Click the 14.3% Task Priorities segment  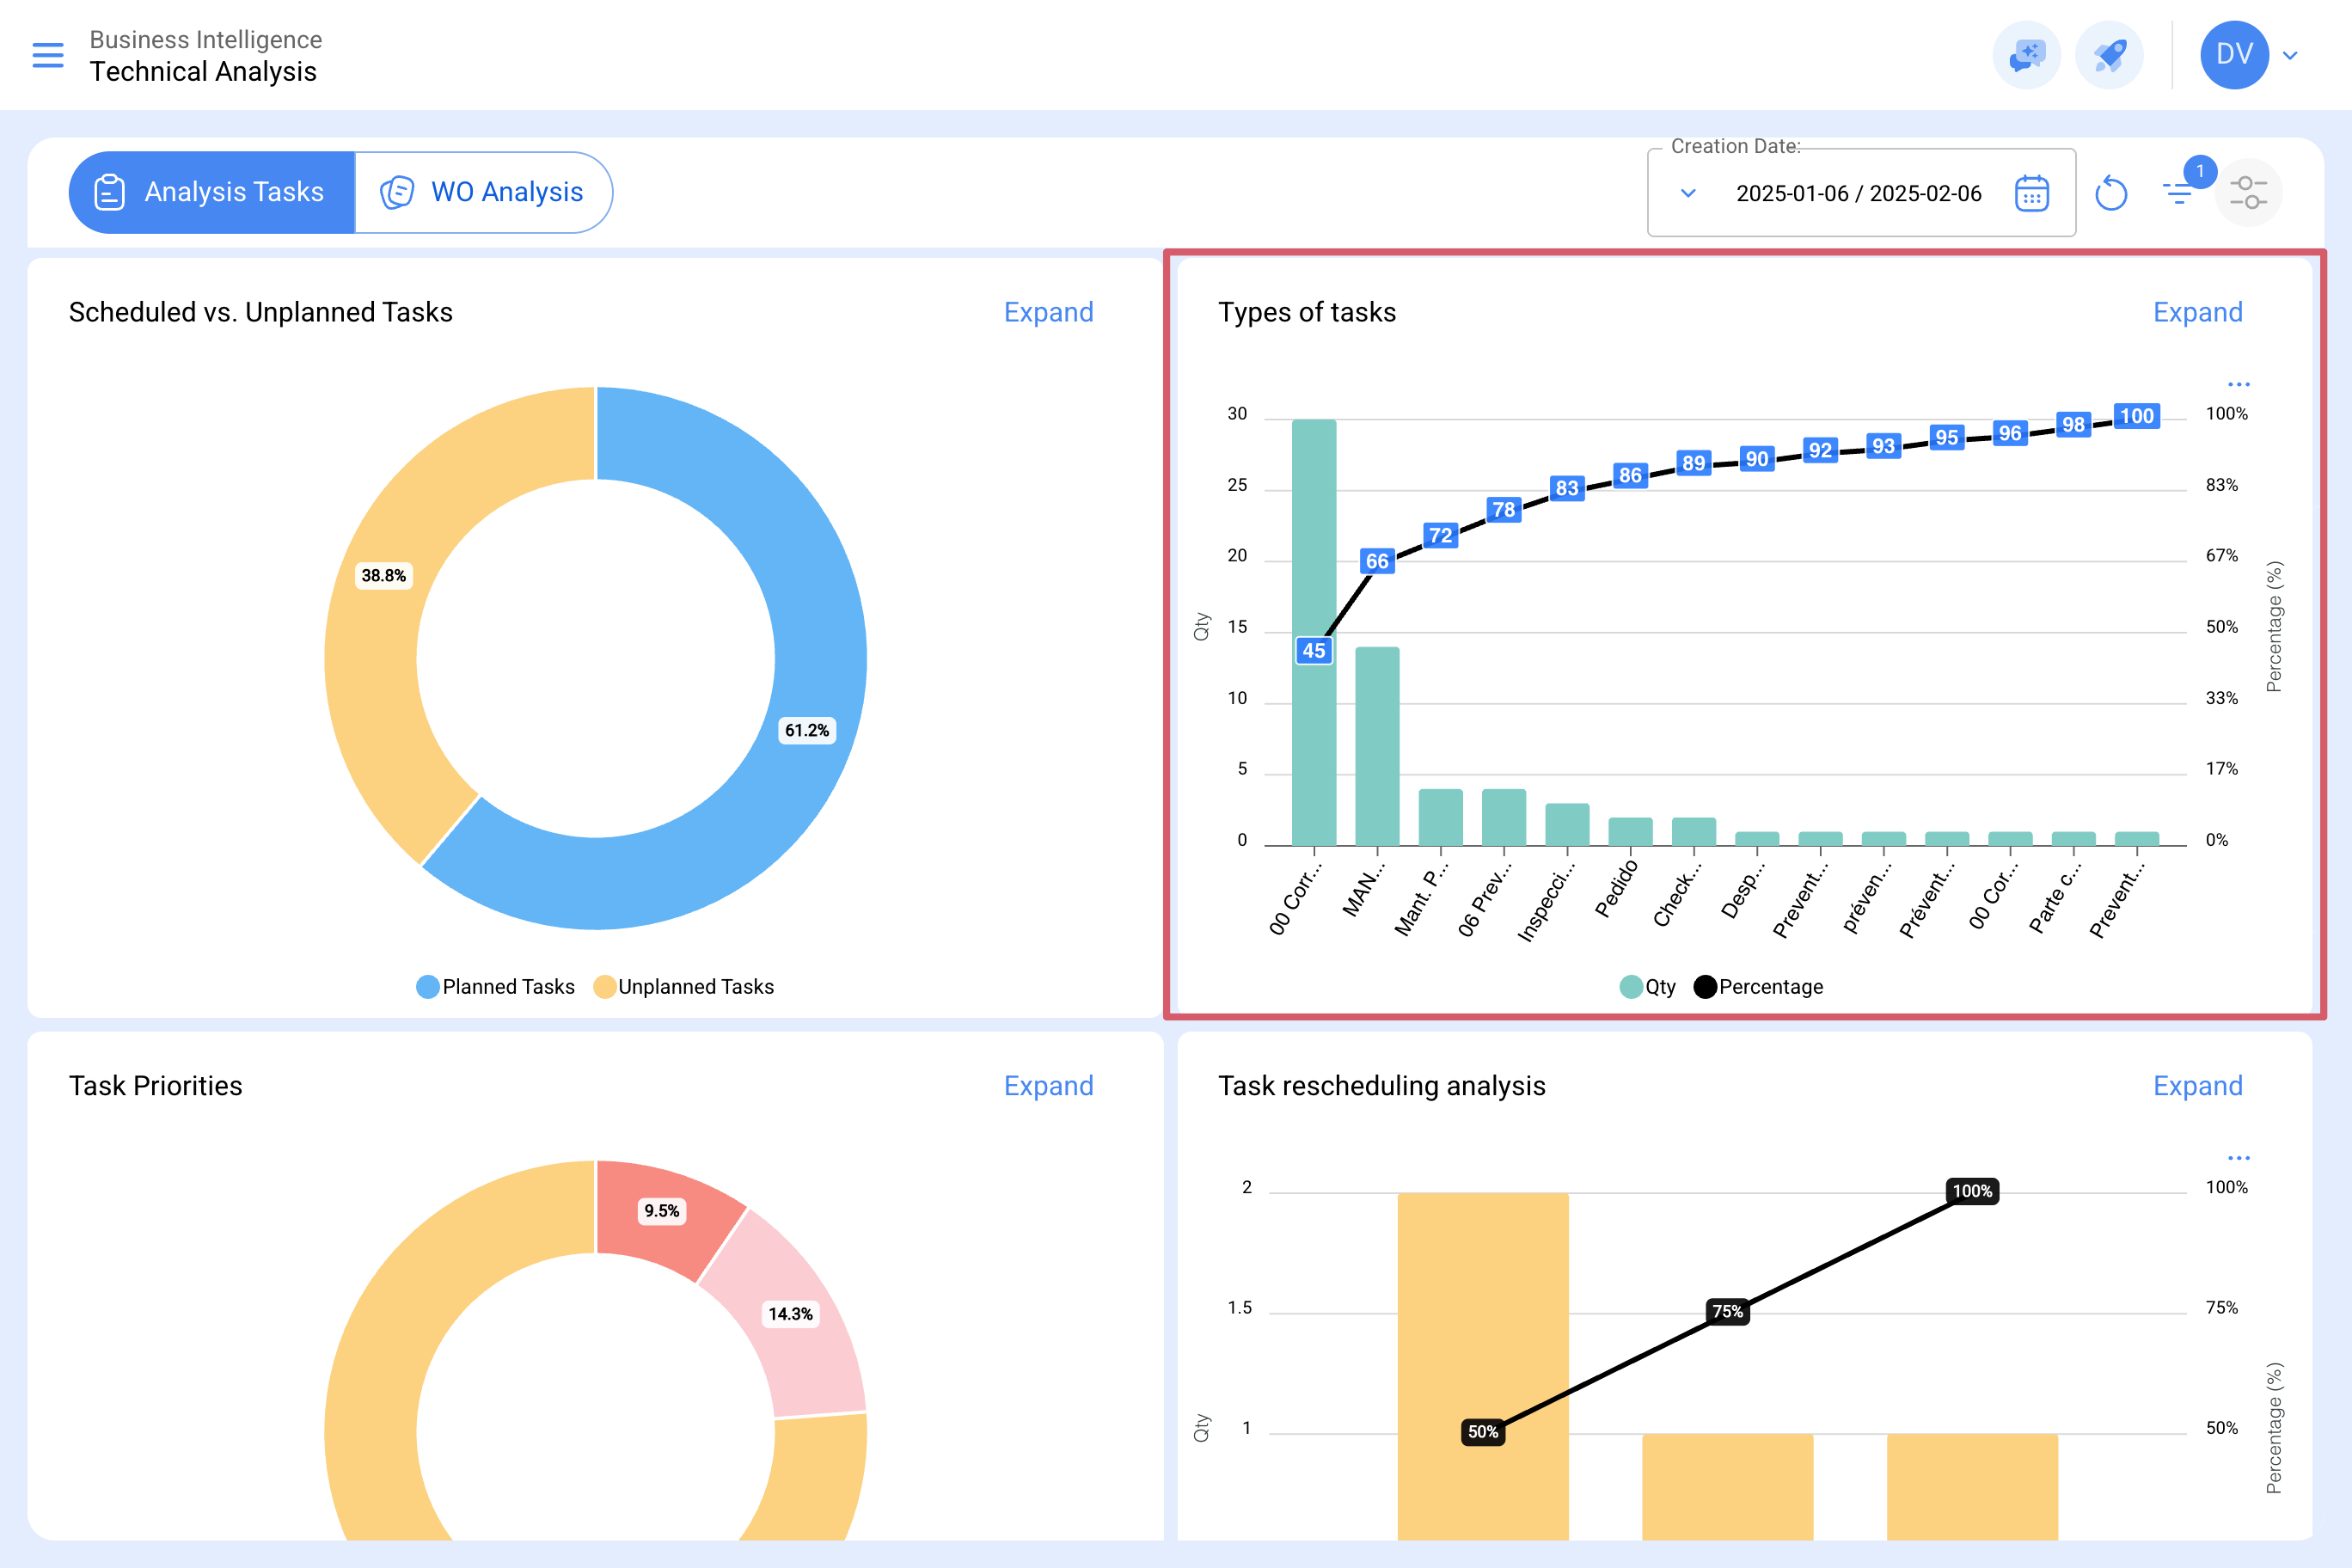click(x=790, y=1314)
